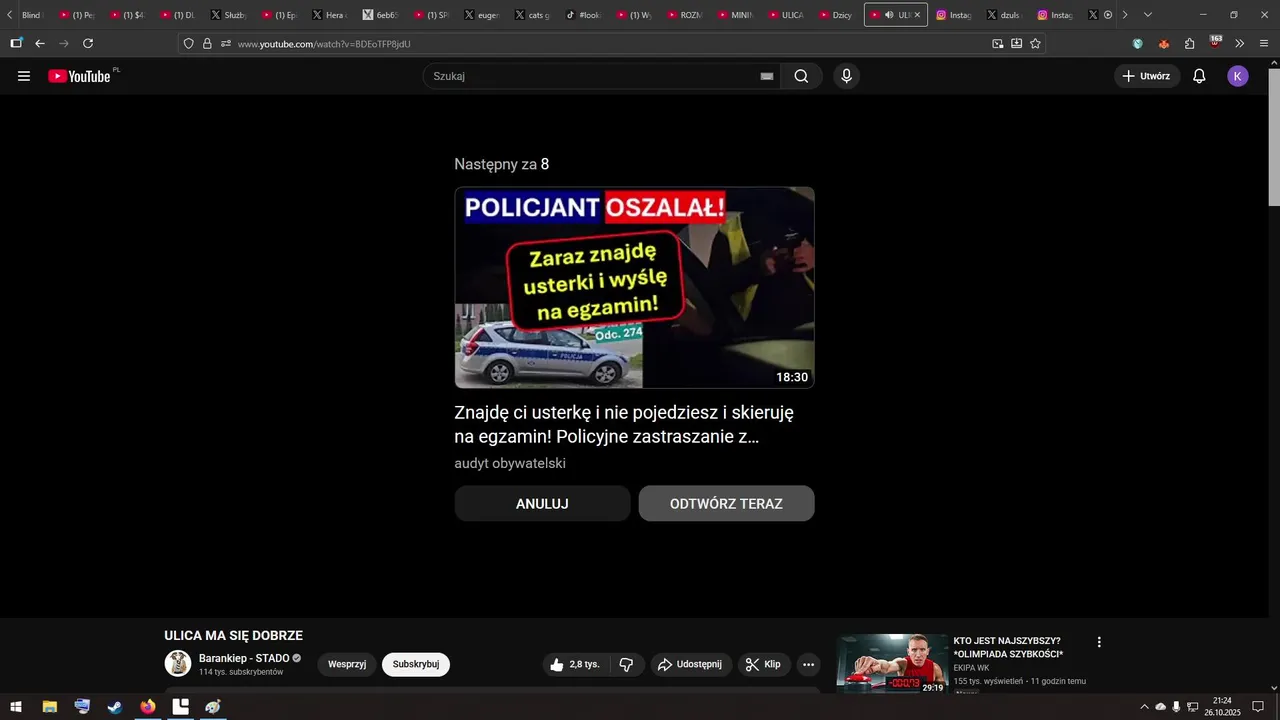
Task: Open the POLICJANT OSZALAŁ next-video thumbnail
Action: (634, 287)
